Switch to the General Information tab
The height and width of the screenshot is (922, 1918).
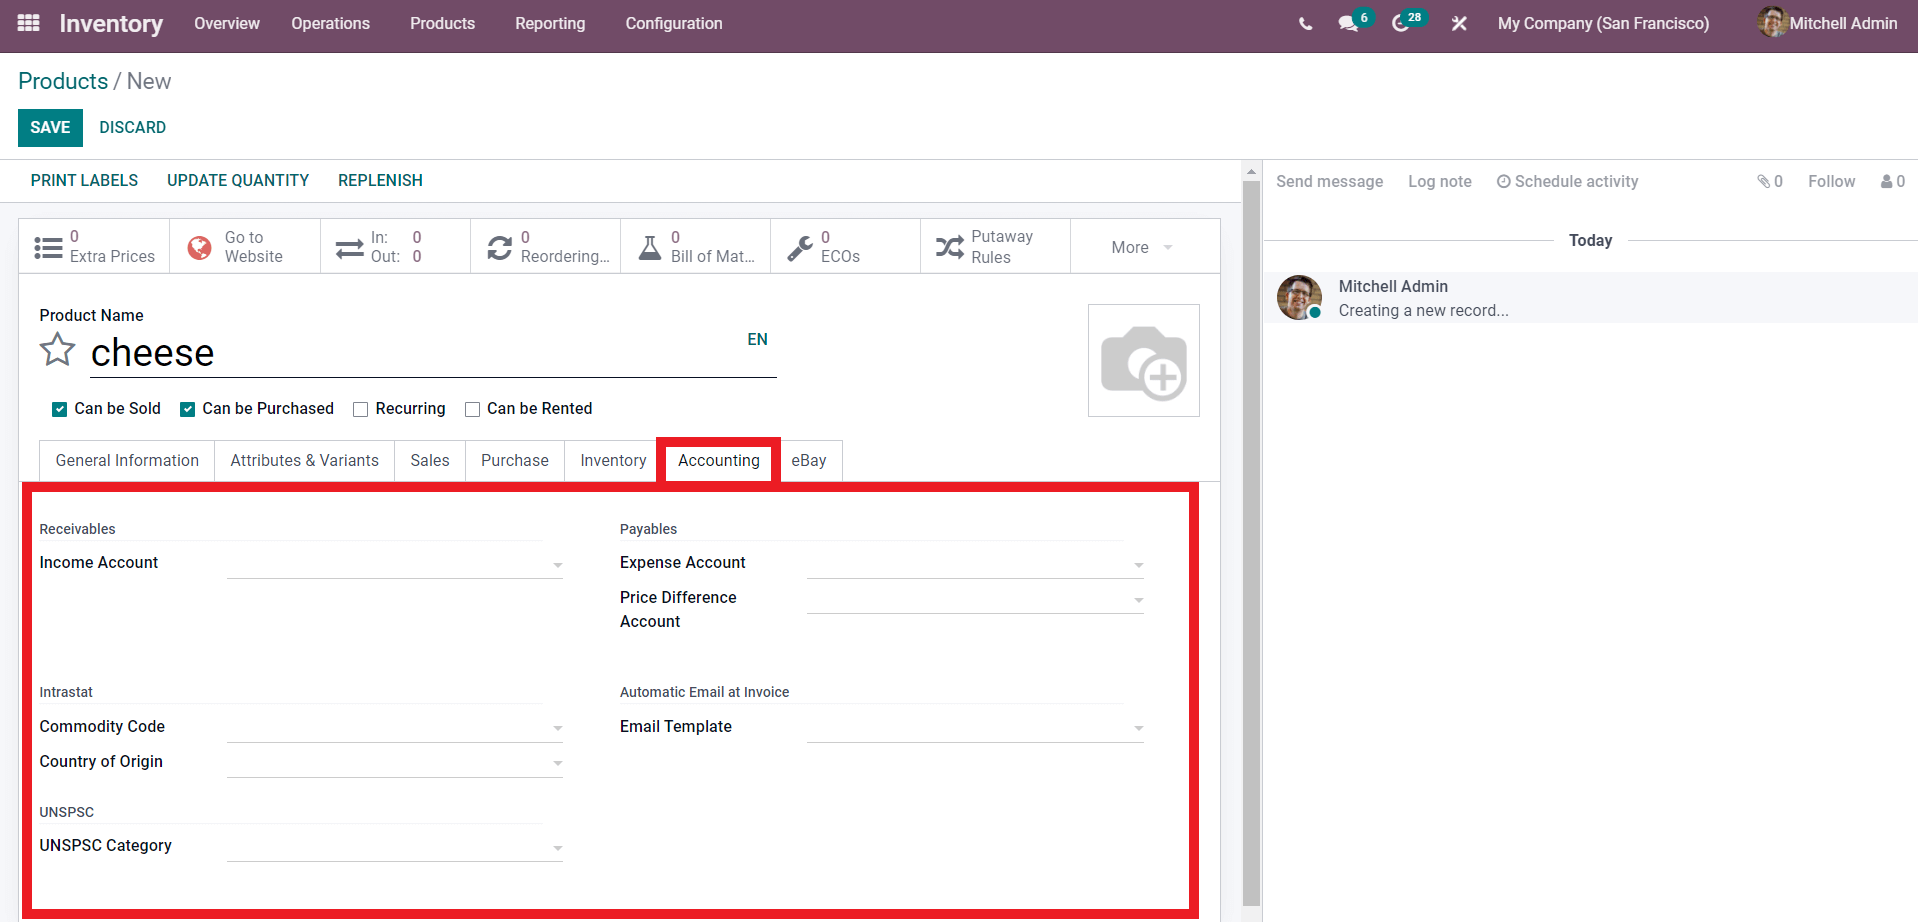[127, 461]
